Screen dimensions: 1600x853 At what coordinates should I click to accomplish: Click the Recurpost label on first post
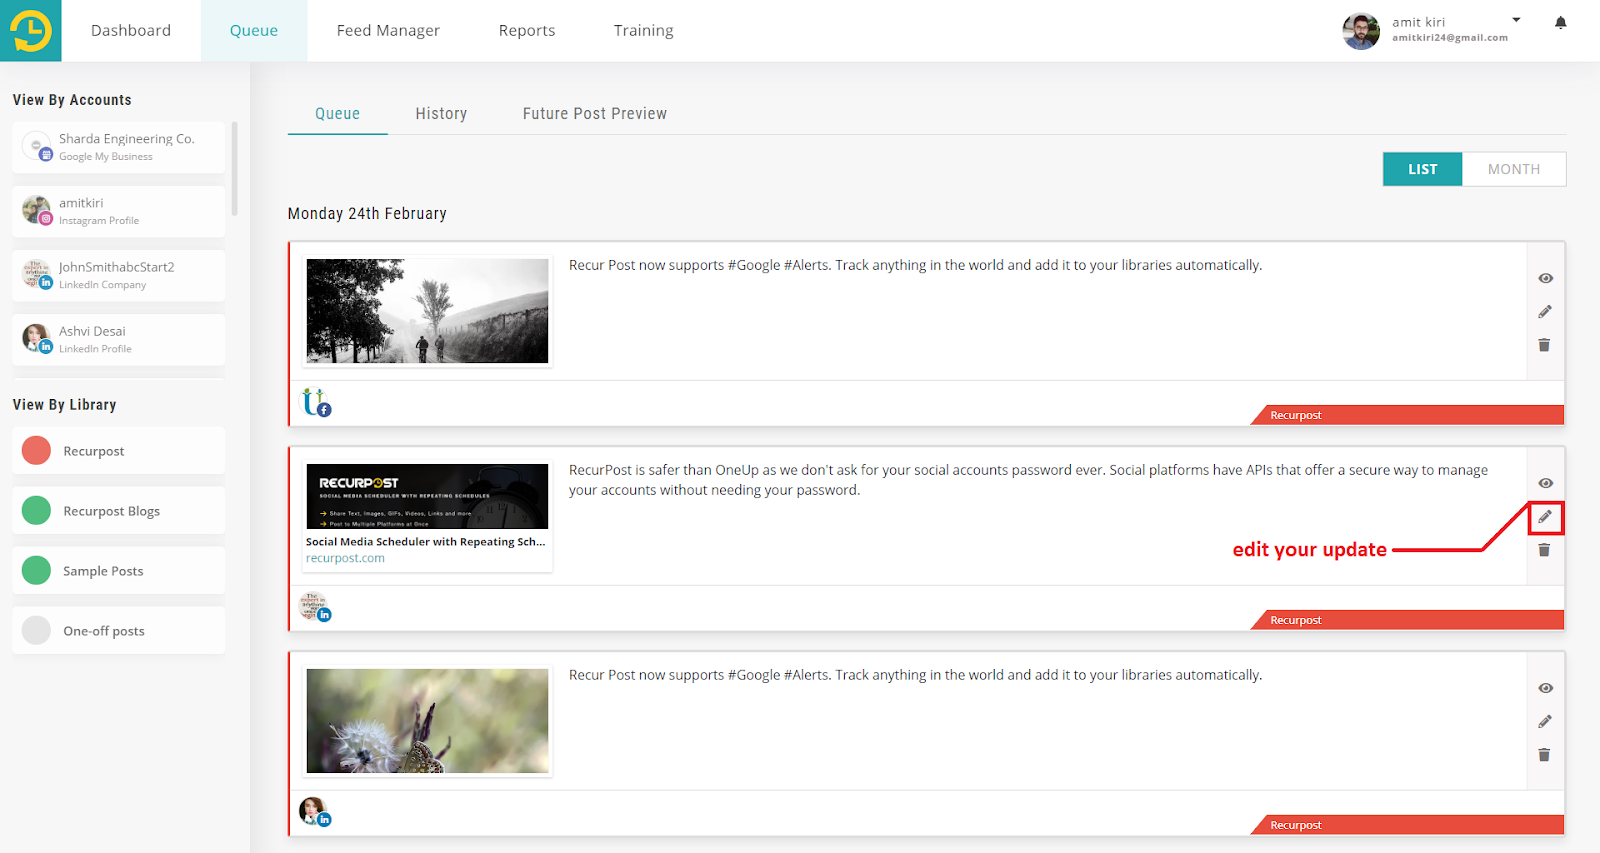[1296, 416]
